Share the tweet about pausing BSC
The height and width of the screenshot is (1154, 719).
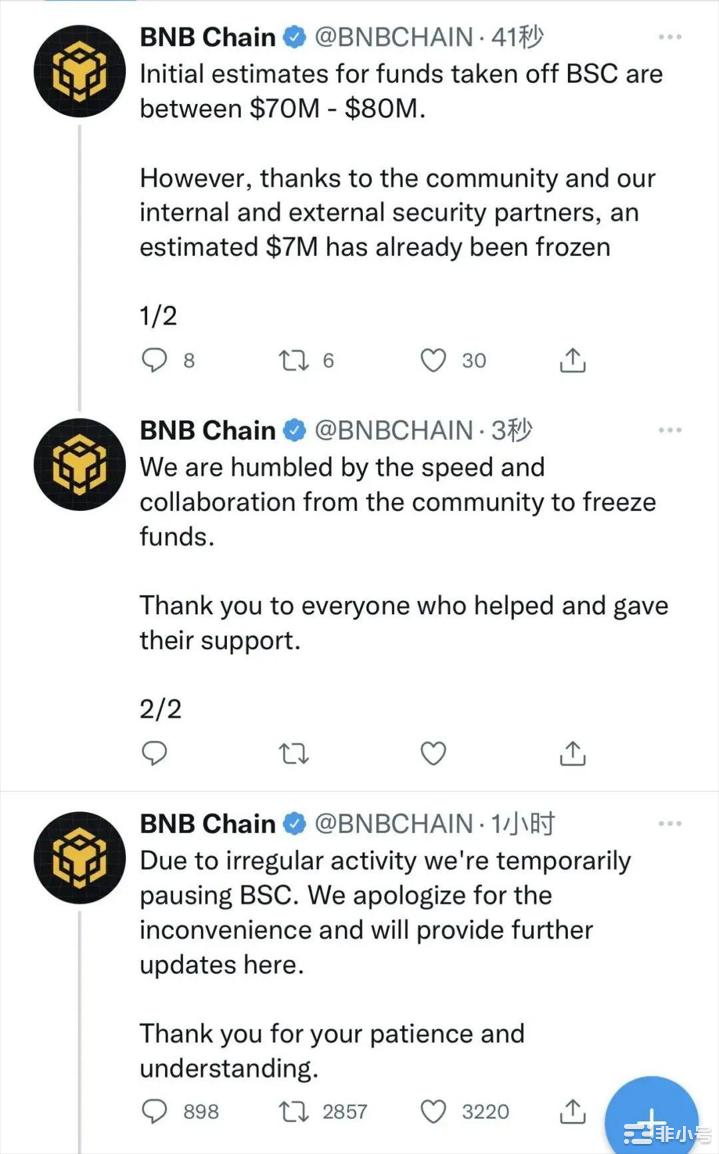point(572,1111)
